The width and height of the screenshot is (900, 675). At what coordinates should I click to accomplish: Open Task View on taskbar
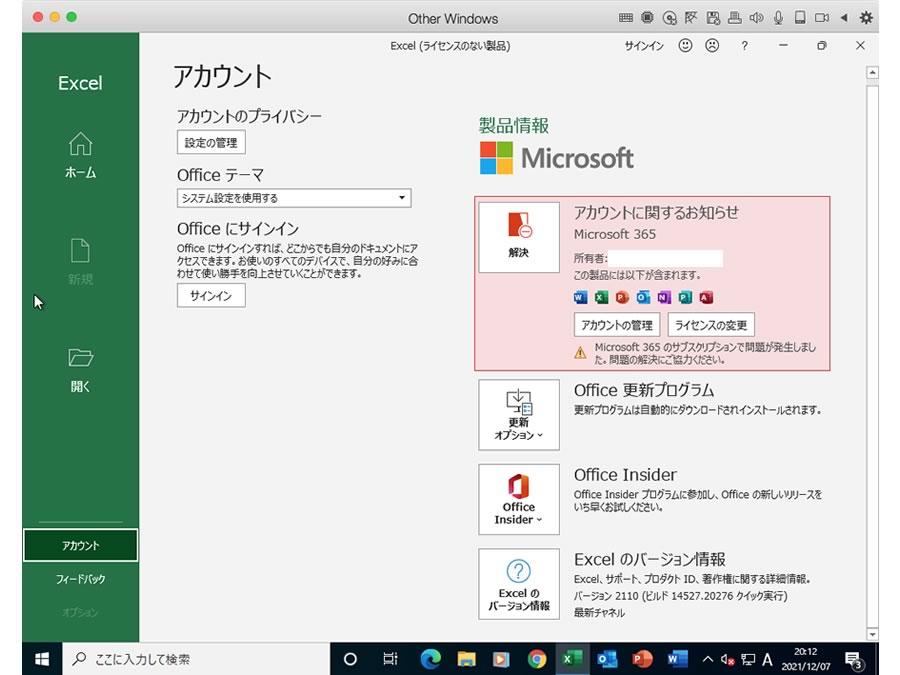pyautogui.click(x=390, y=659)
